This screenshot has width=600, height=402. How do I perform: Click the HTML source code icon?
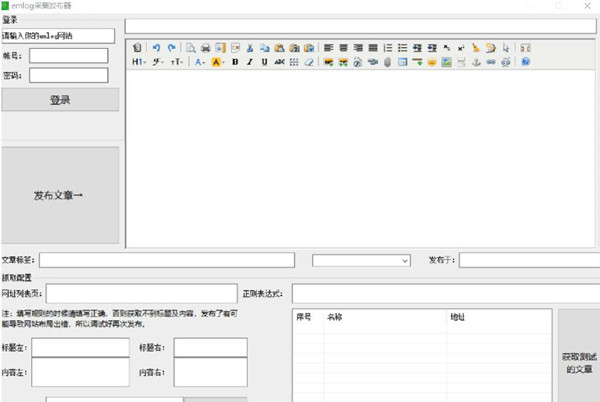(x=137, y=47)
